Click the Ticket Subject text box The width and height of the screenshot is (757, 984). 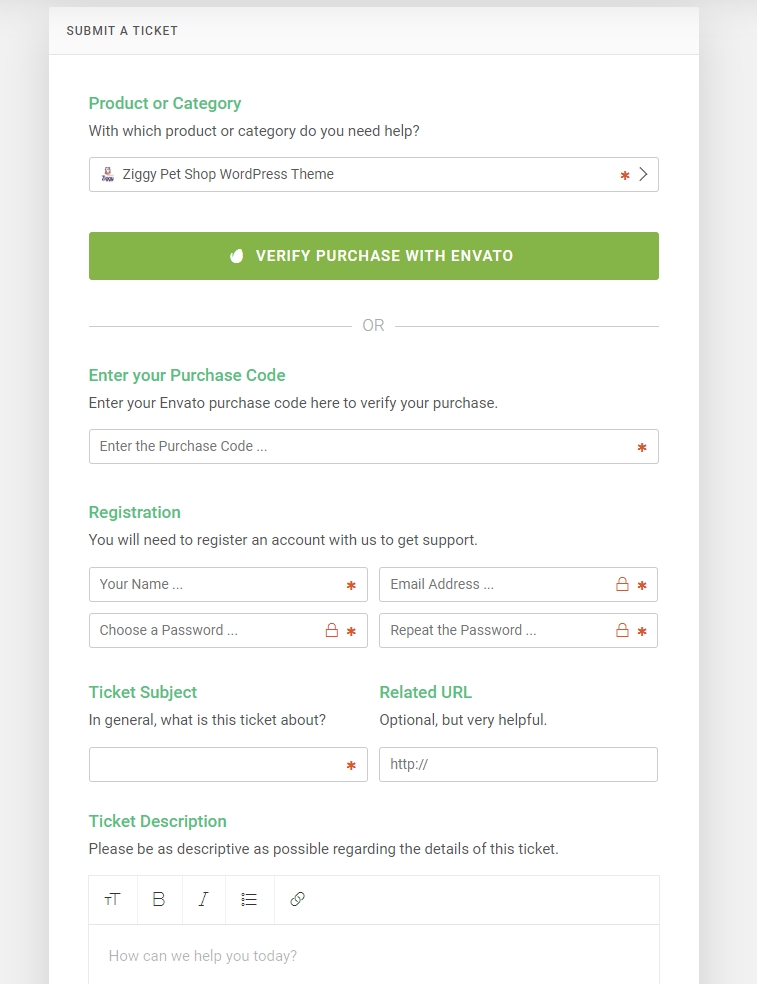[x=215, y=764]
